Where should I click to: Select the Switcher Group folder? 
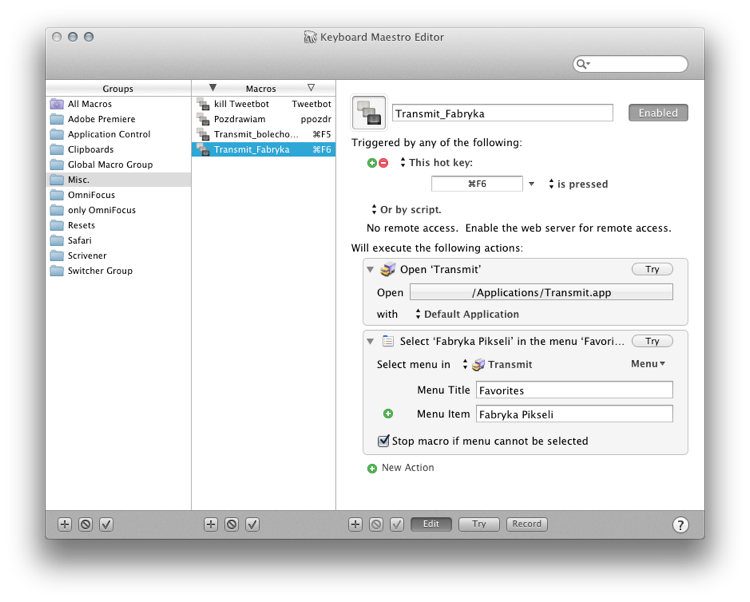[x=119, y=271]
